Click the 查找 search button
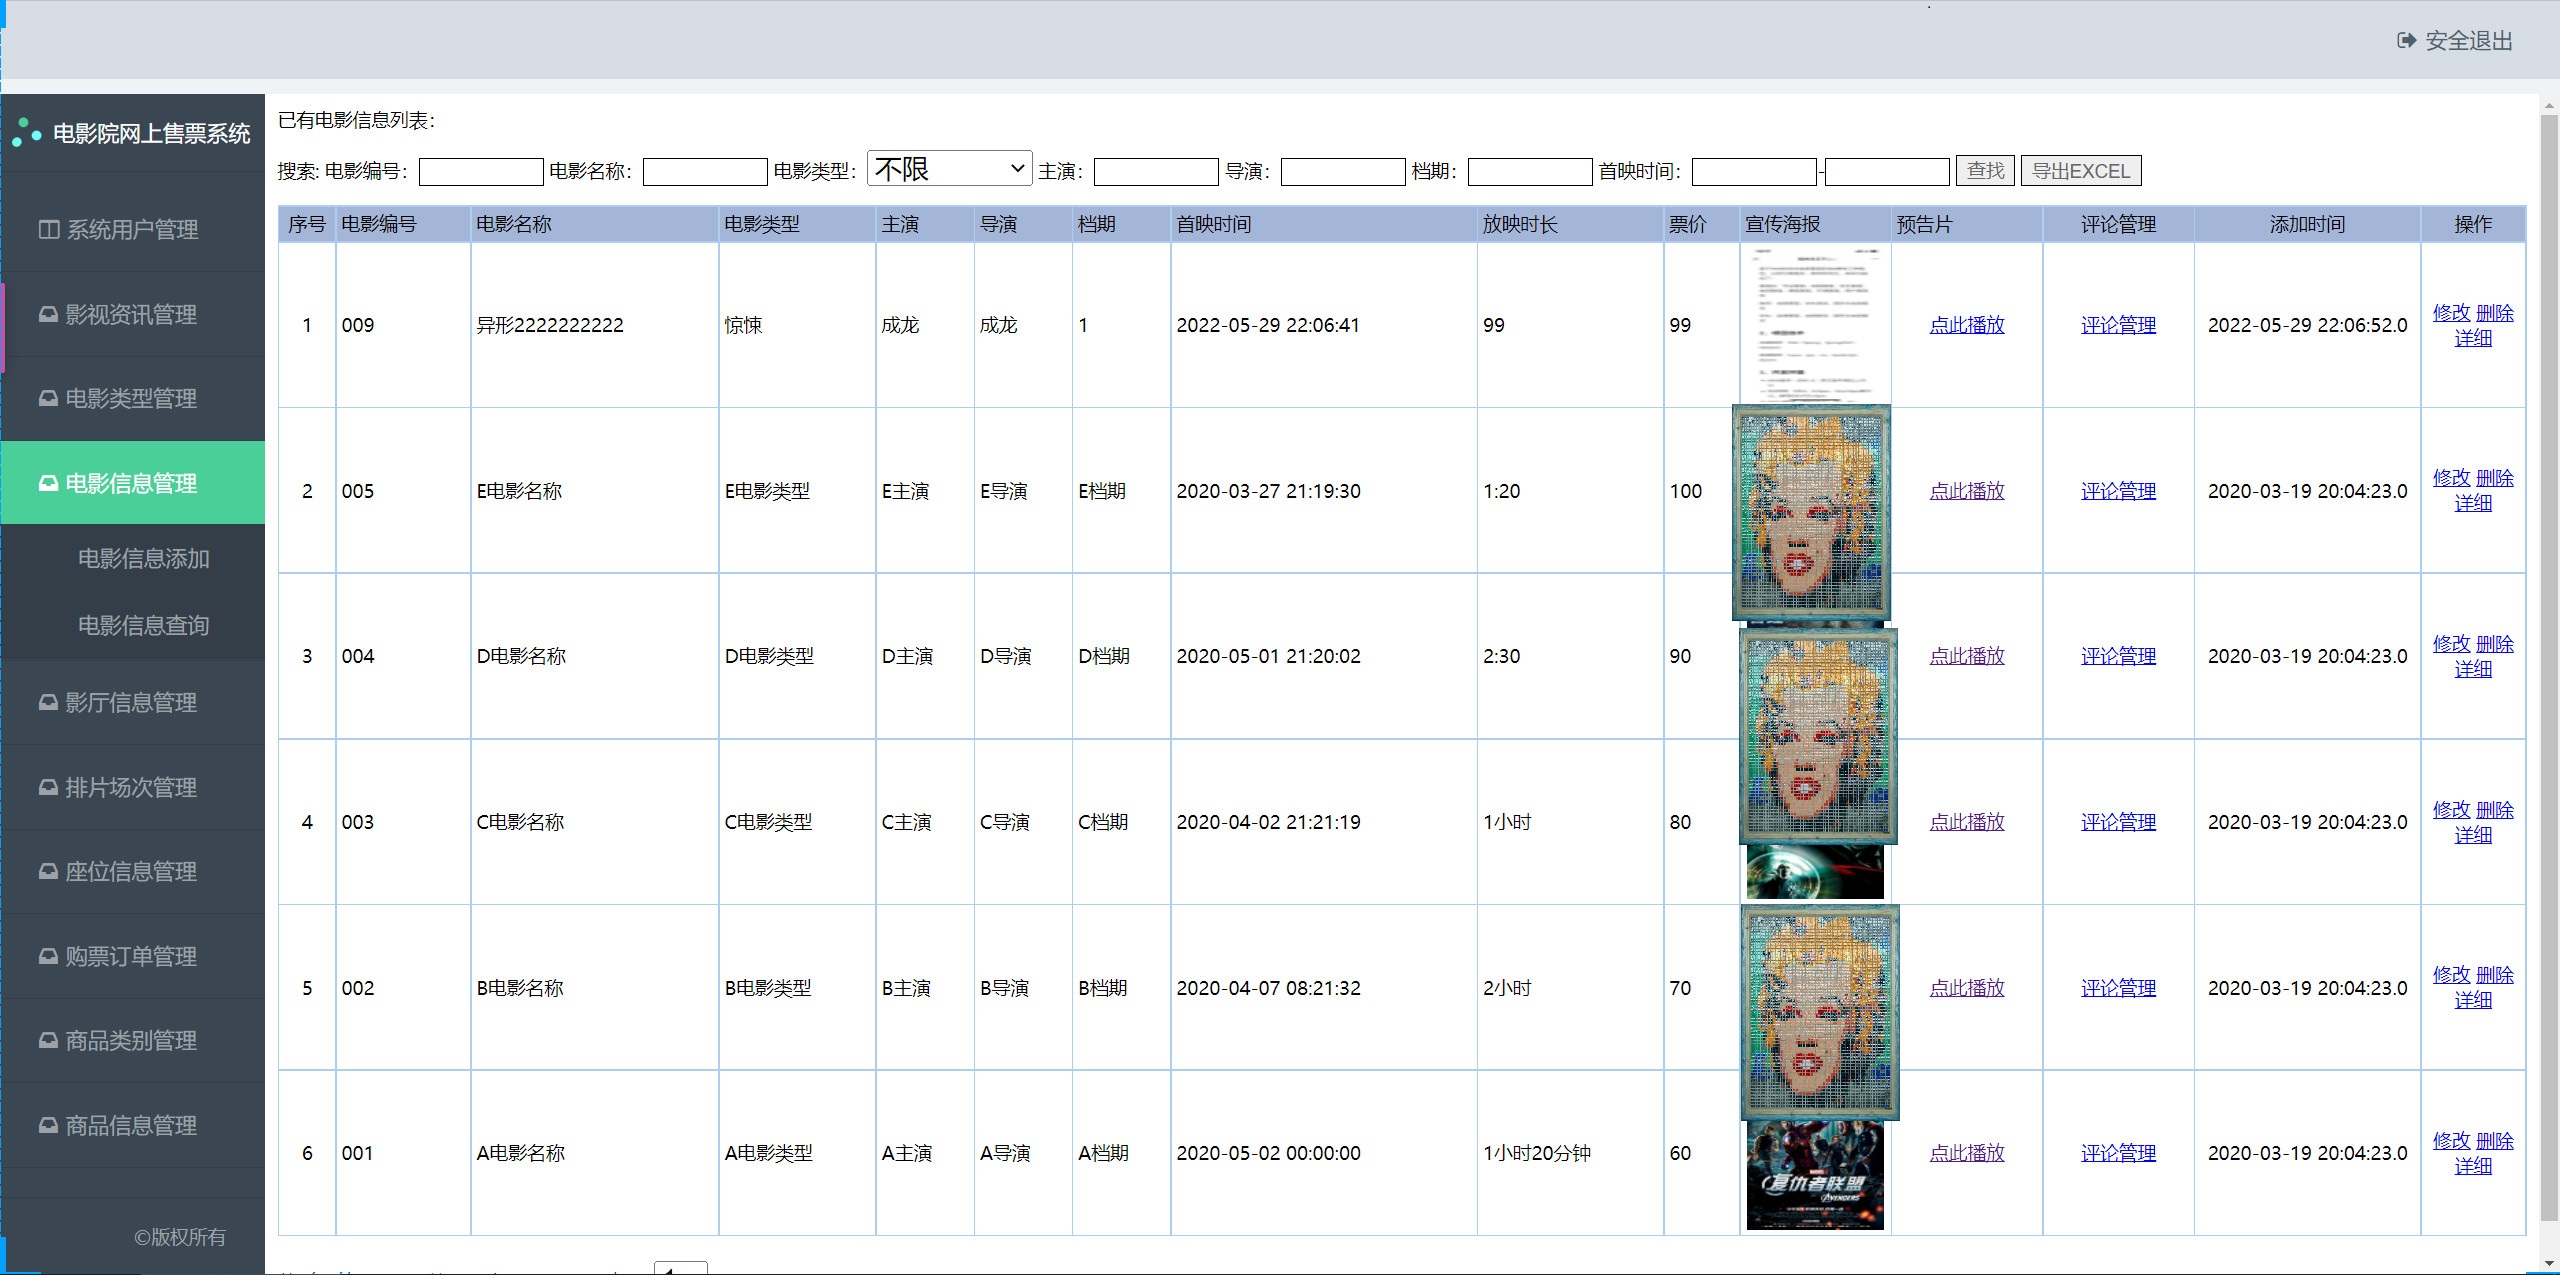2560x1275 pixels. [x=1984, y=171]
